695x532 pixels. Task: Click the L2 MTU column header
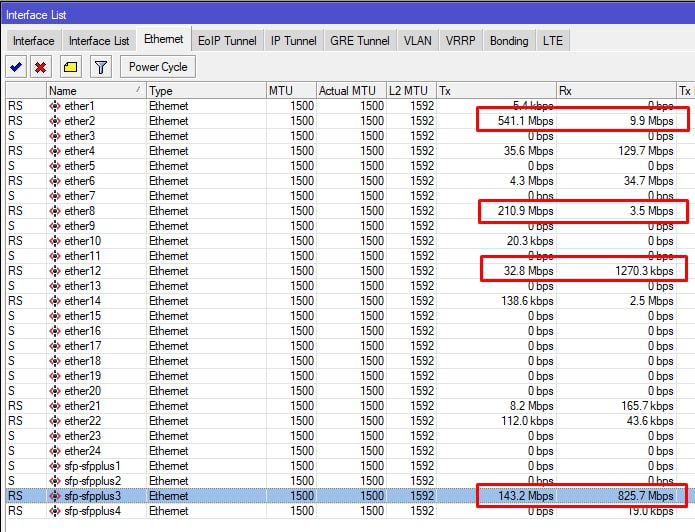click(411, 90)
